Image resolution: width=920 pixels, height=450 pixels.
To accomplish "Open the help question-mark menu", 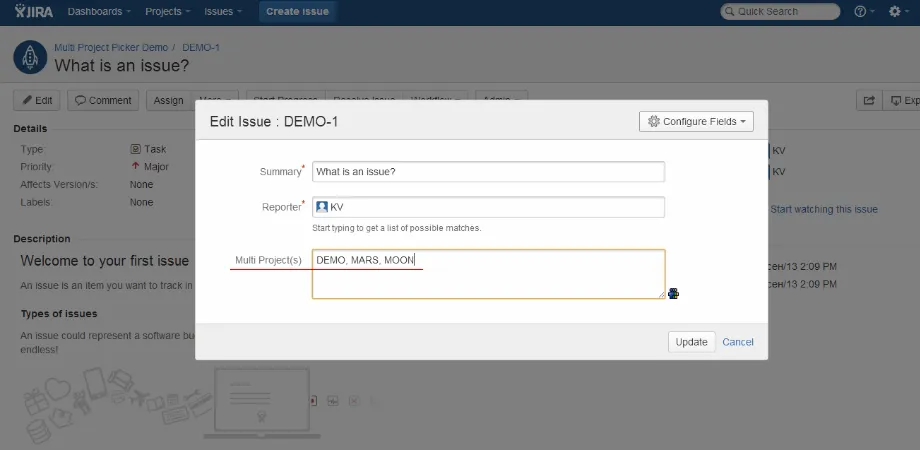I will [864, 11].
